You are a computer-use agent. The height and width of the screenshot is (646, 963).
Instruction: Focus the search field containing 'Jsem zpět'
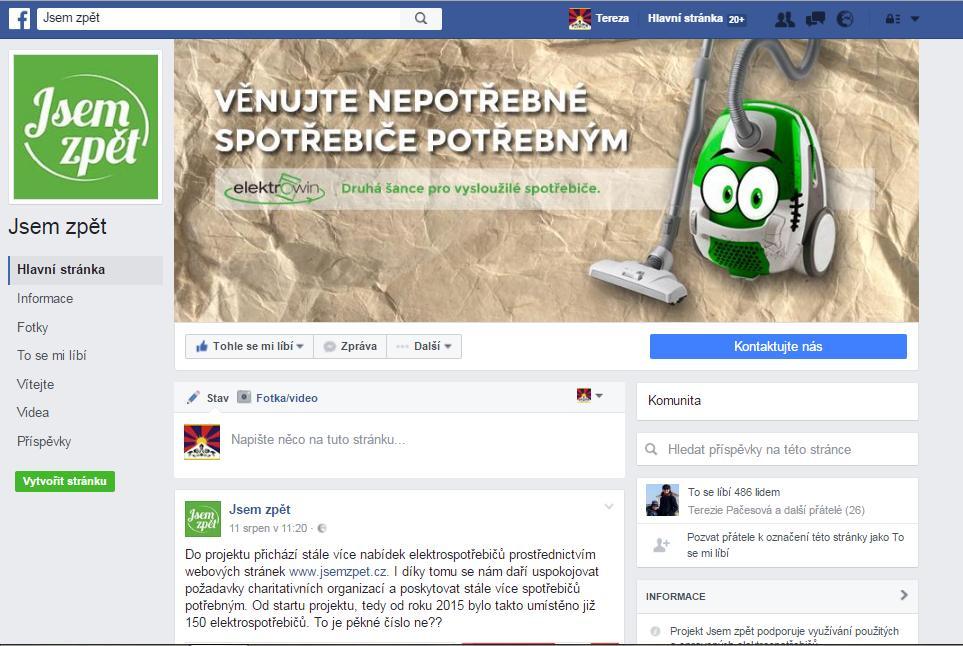[219, 18]
